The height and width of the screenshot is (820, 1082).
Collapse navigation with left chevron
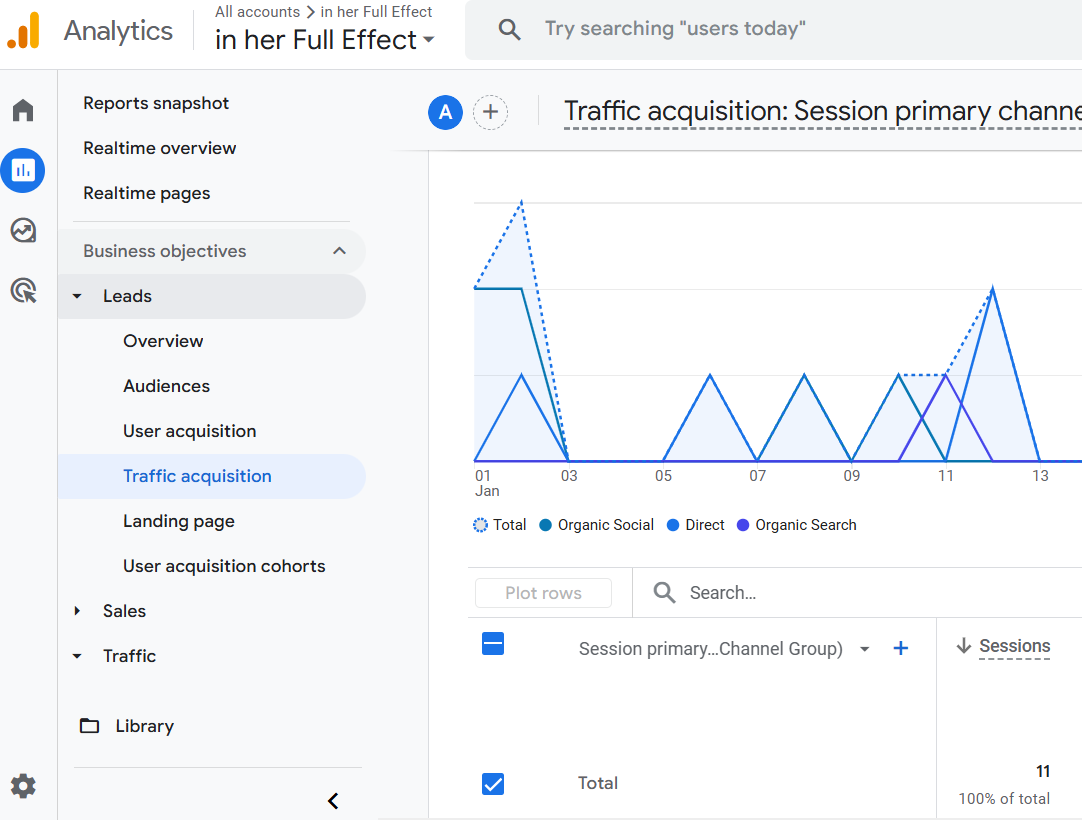click(x=333, y=801)
